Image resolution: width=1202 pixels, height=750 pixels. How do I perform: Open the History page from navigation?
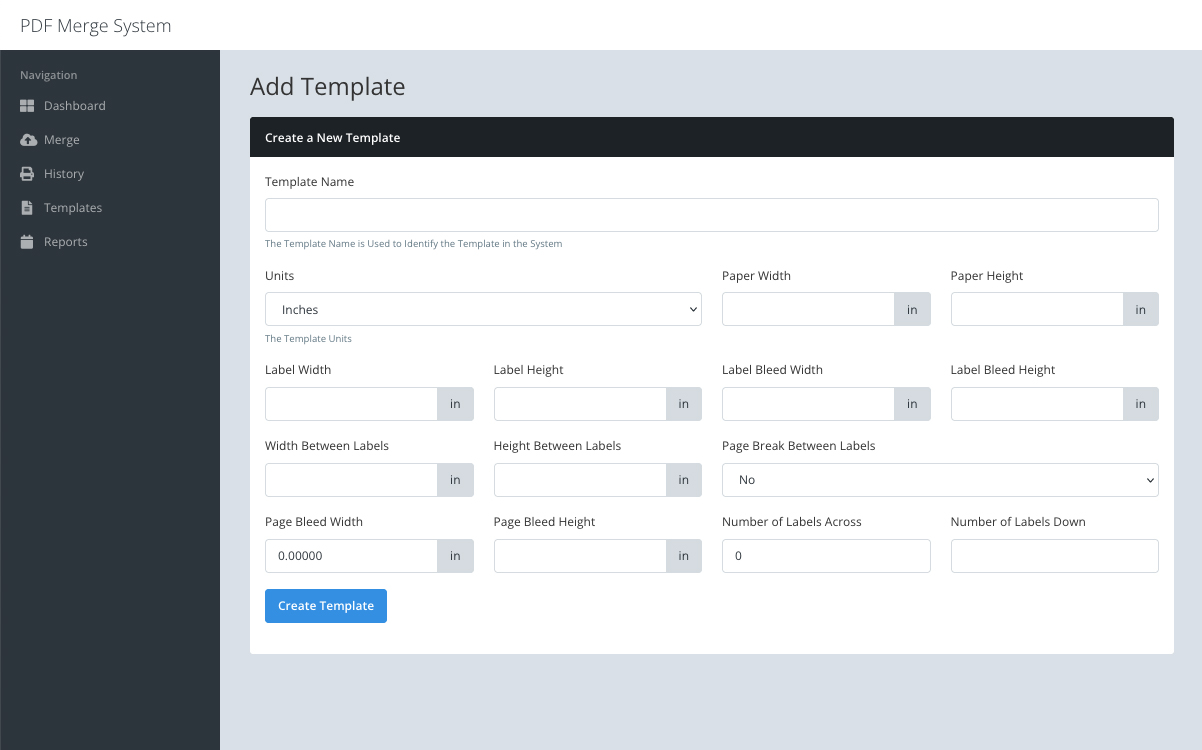[x=64, y=173]
